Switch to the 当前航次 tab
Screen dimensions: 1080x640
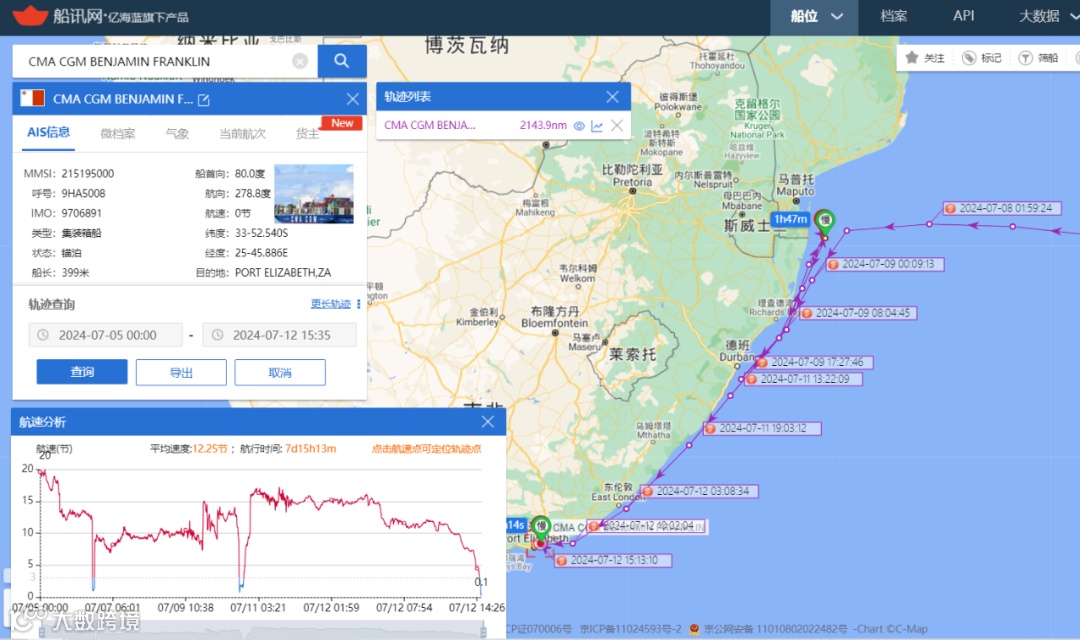(242, 134)
